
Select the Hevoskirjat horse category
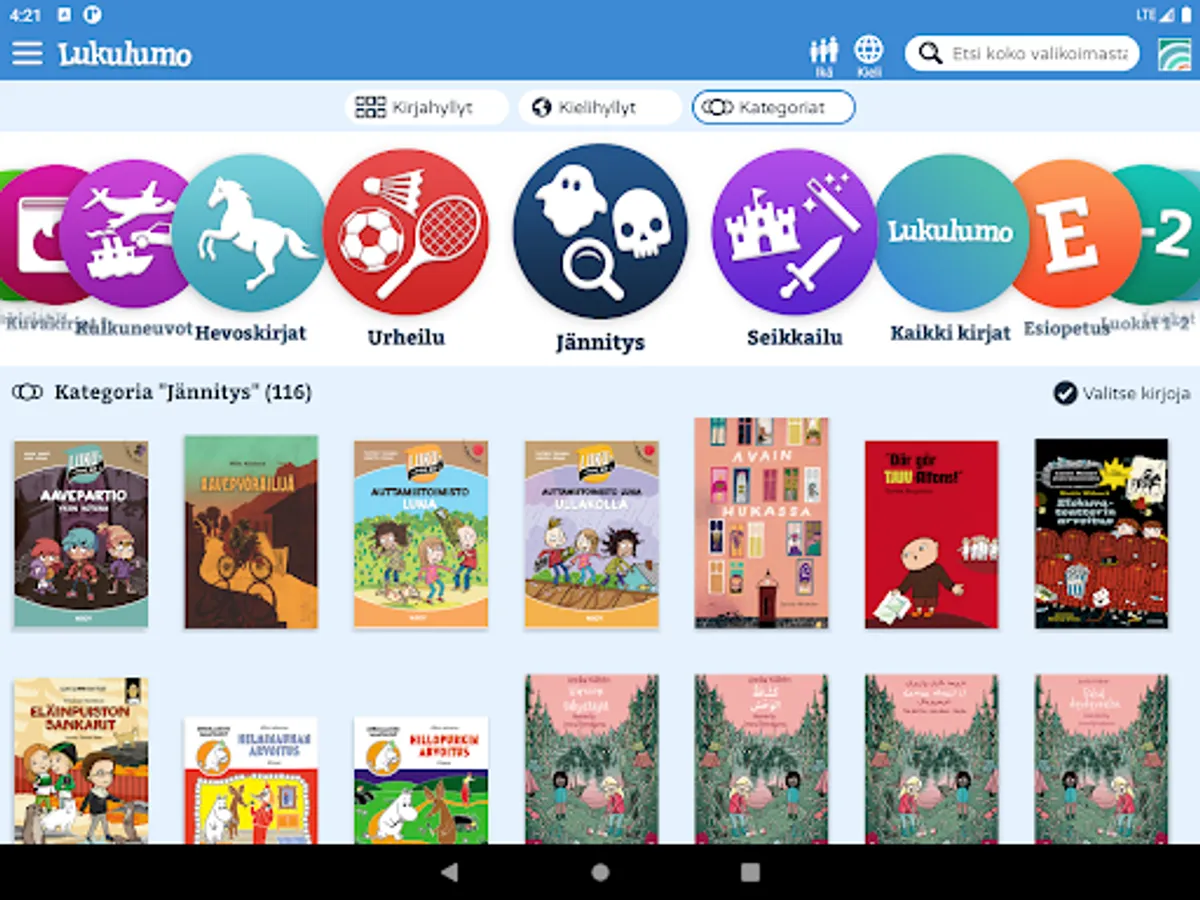[x=250, y=233]
